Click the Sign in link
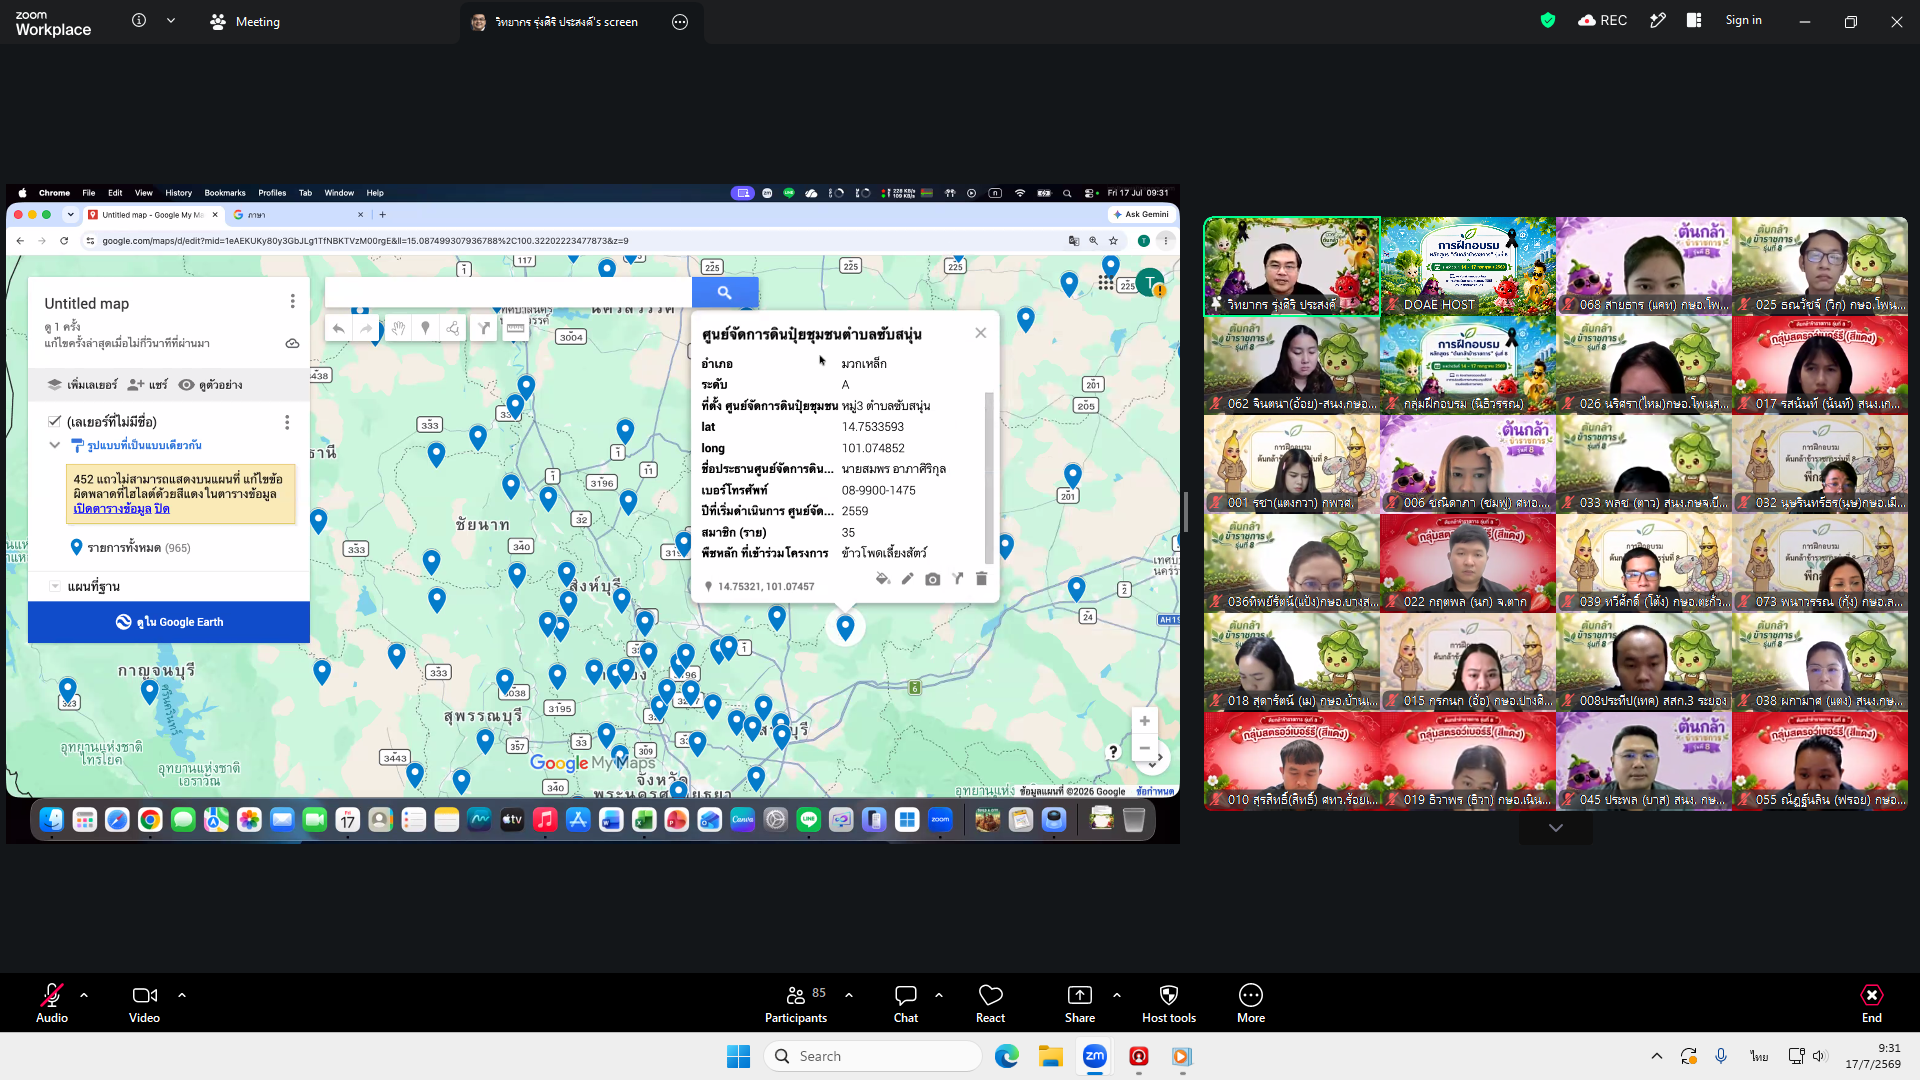This screenshot has height=1080, width=1920. [x=1743, y=20]
